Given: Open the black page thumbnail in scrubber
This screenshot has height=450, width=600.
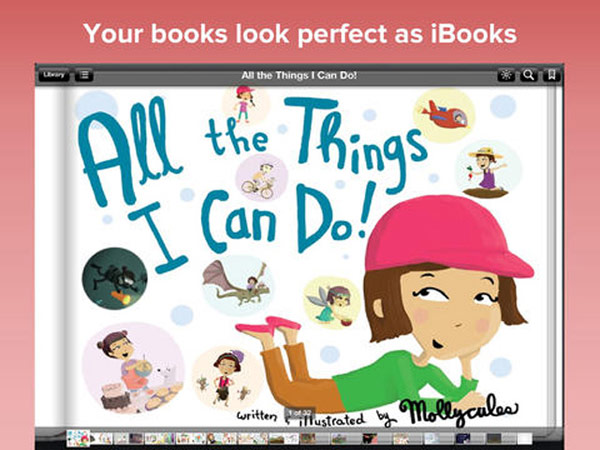Looking at the screenshot, I should click(370, 439).
